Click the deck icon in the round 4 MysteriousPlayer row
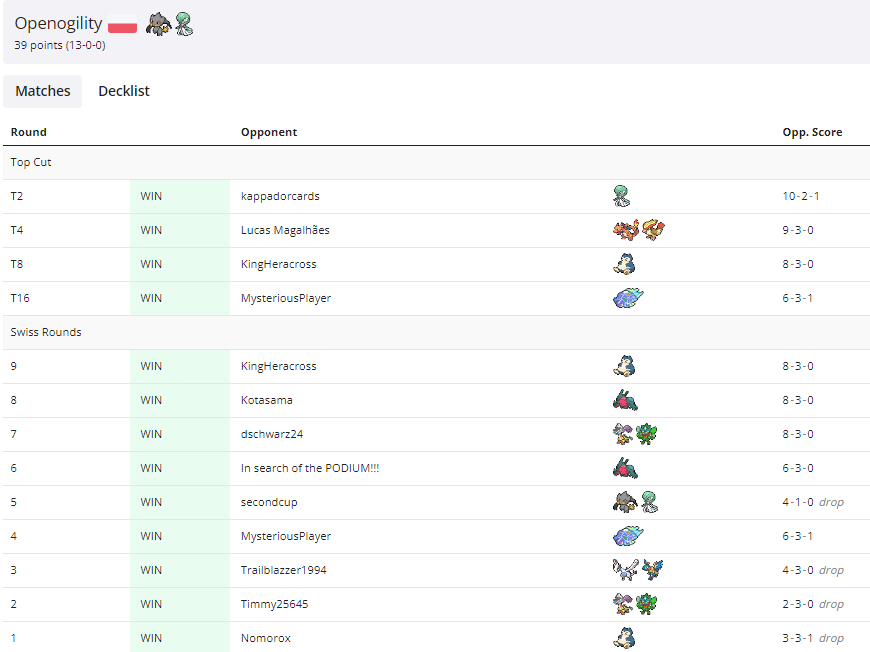The width and height of the screenshot is (870, 652). tap(628, 535)
